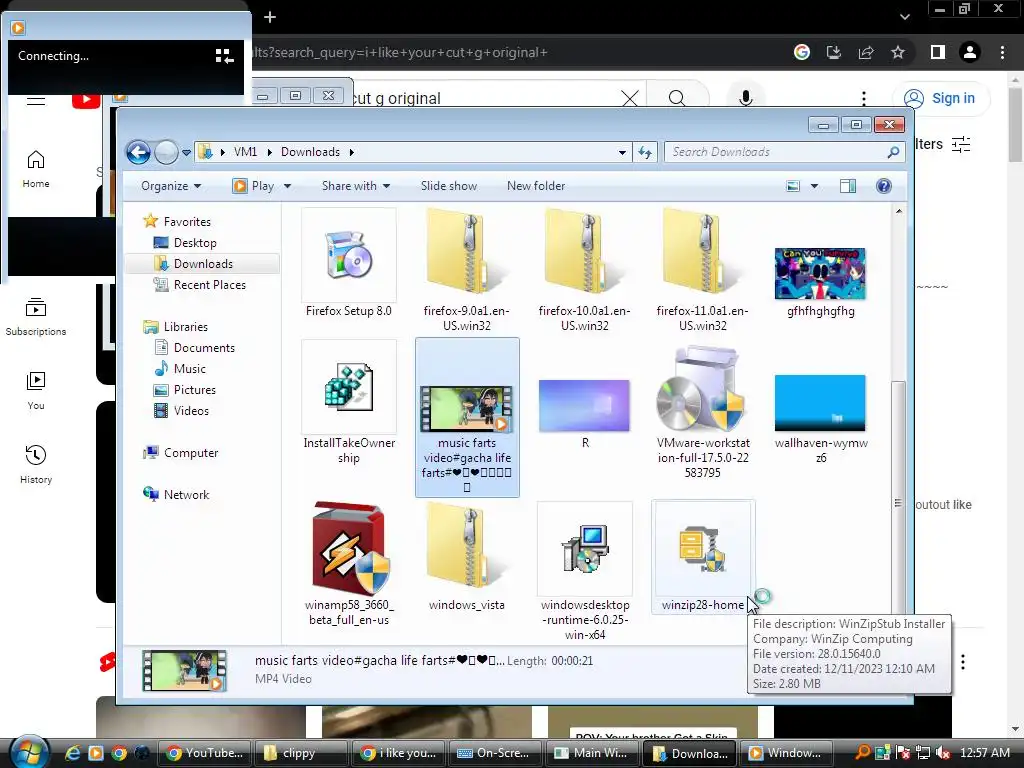Clear the YouTube search box

[x=630, y=99]
